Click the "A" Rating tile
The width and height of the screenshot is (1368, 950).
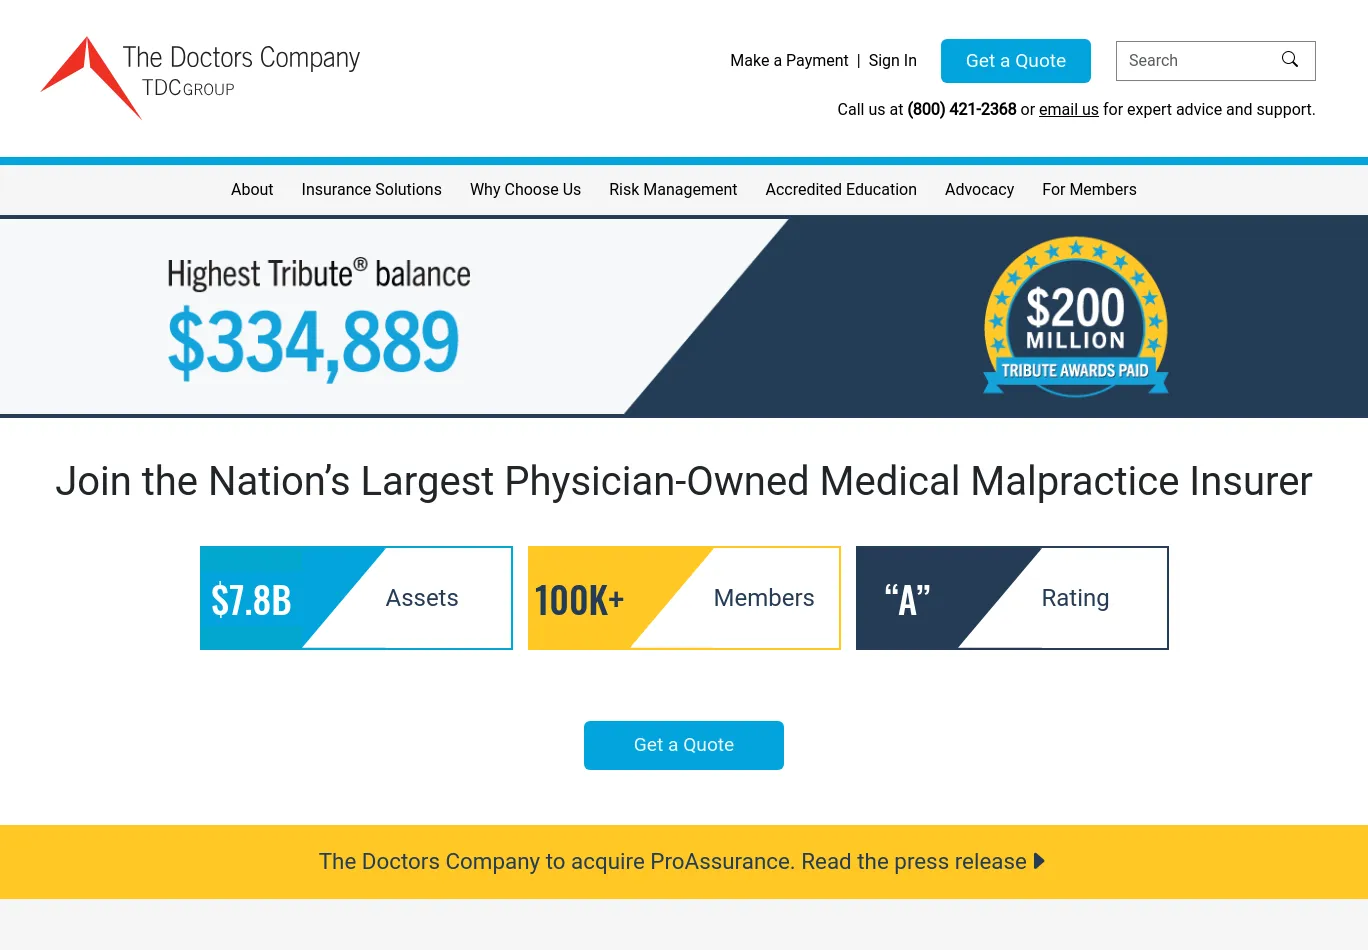pyautogui.click(x=1012, y=598)
